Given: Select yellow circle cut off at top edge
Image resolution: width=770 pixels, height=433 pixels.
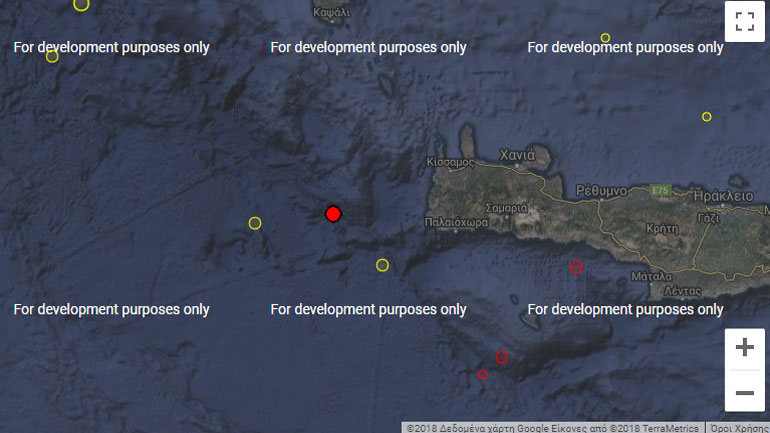Looking at the screenshot, I should tap(81, 4).
